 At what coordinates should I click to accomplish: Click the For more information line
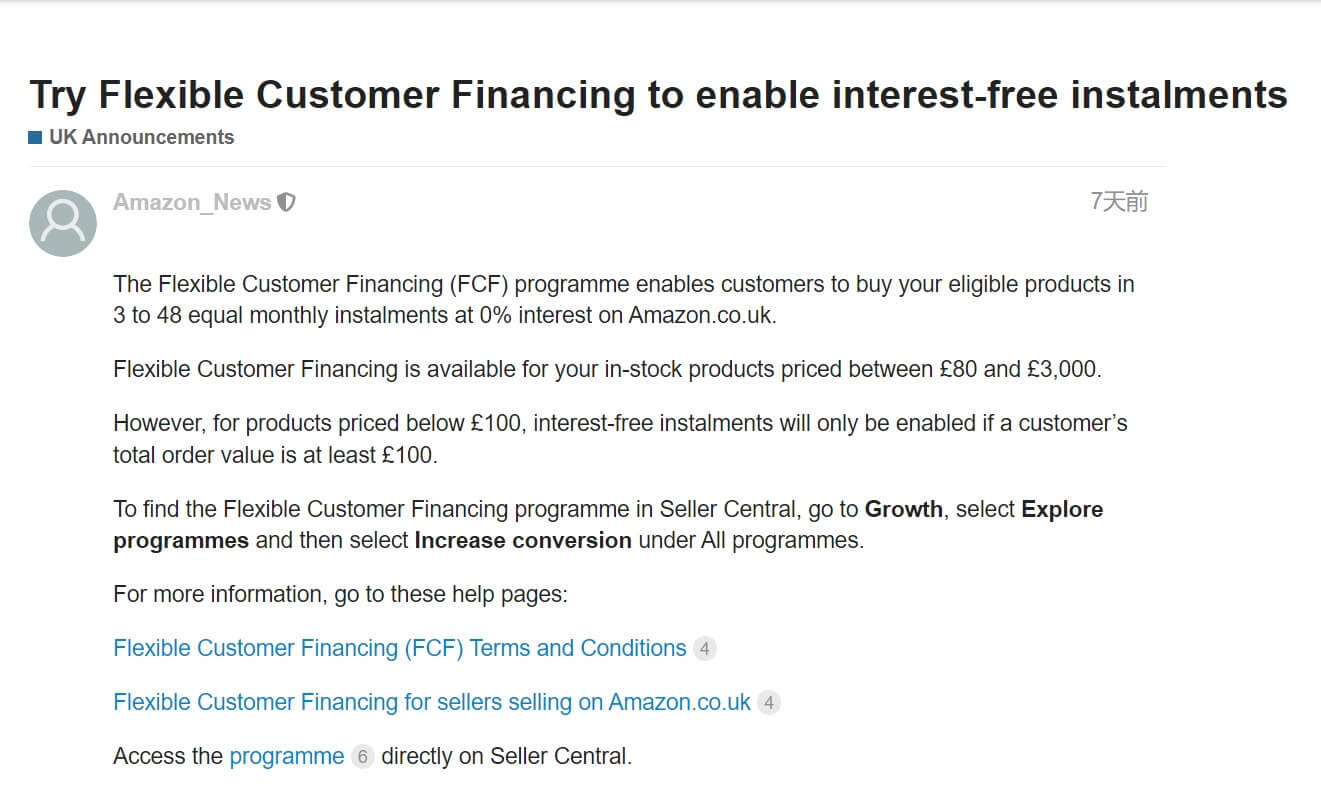(x=340, y=594)
